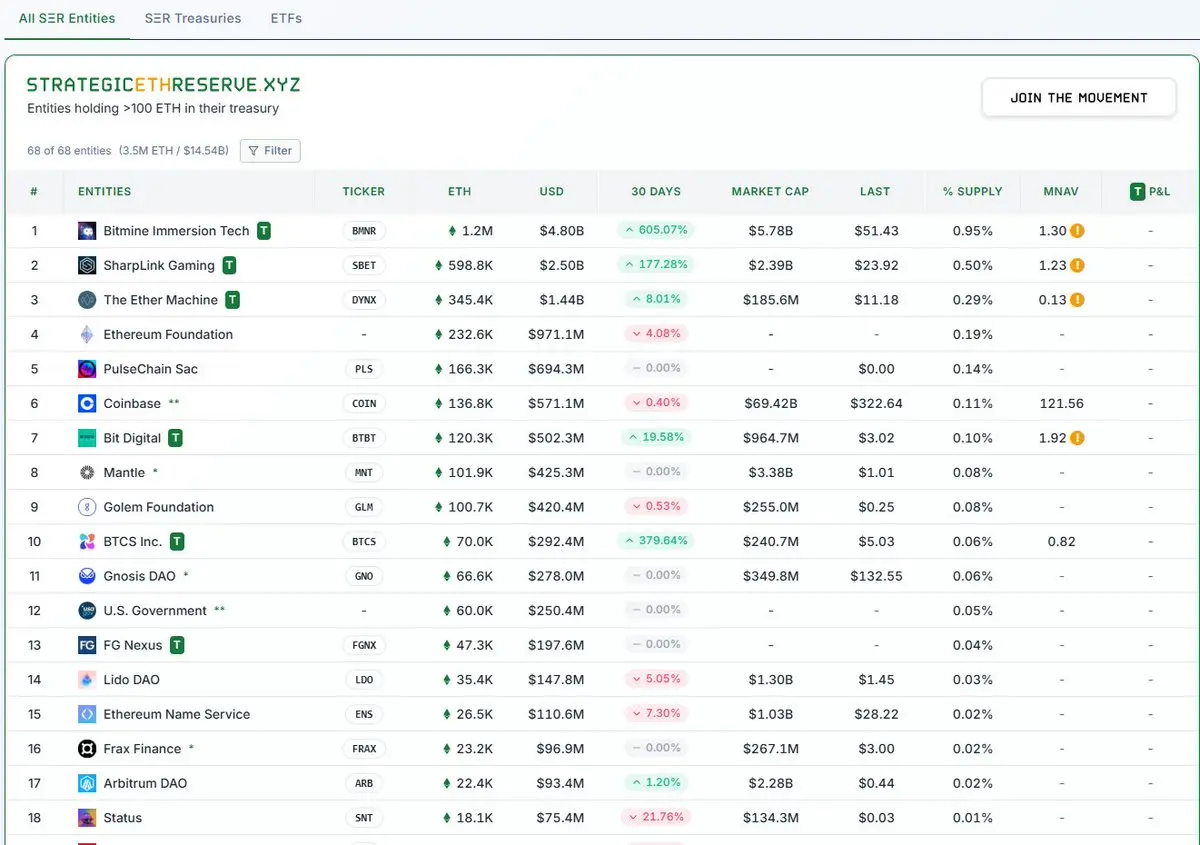Click the orange MNAV warning icon for Bit Digital

coord(1078,438)
